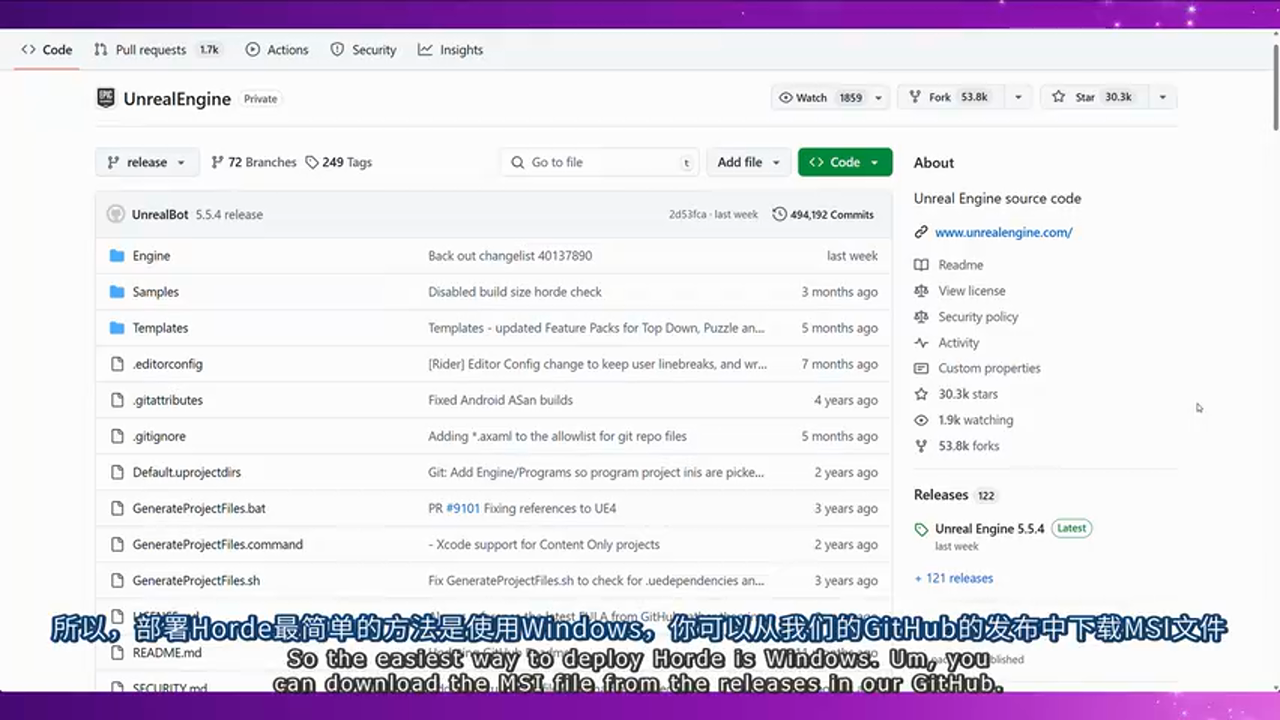Expand the release branch selector dropdown
Image resolution: width=1280 pixels, height=720 pixels.
coord(147,162)
